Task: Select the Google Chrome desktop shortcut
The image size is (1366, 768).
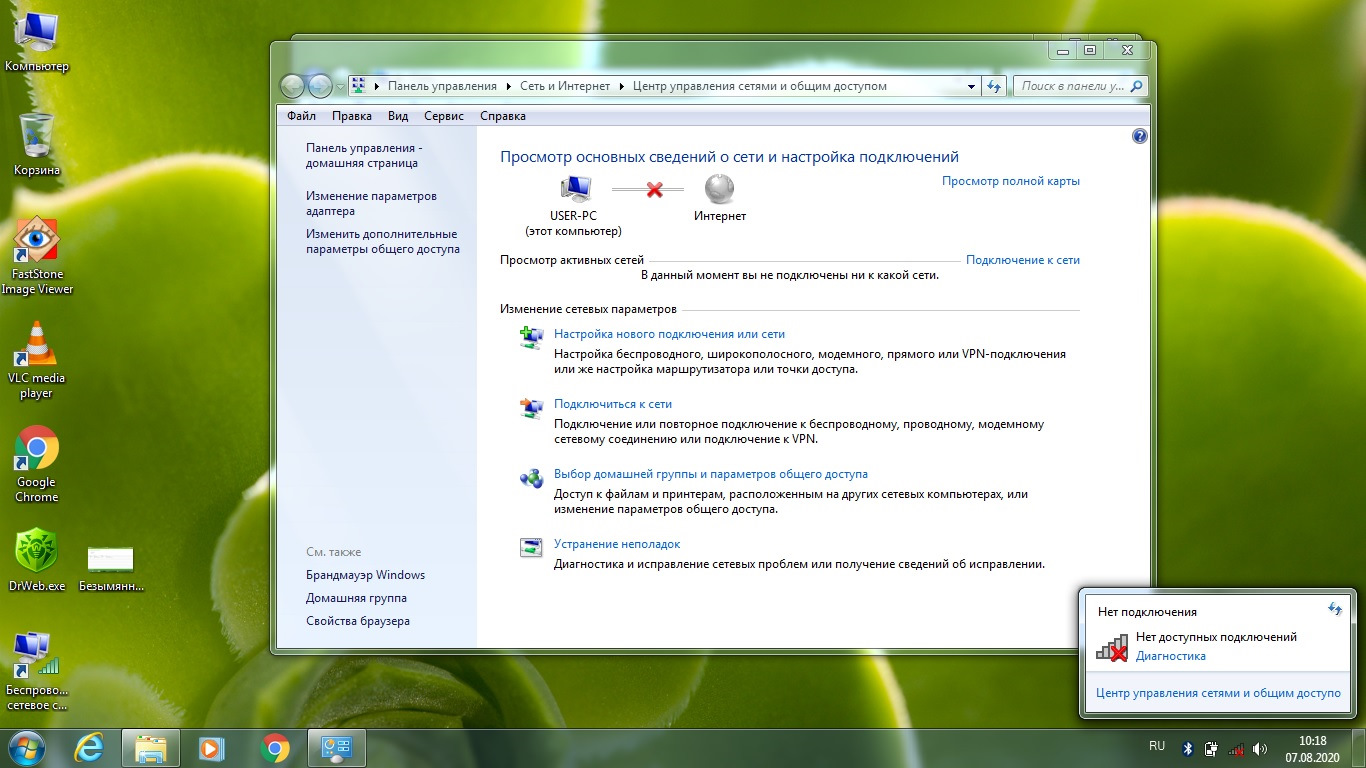Action: coord(36,465)
